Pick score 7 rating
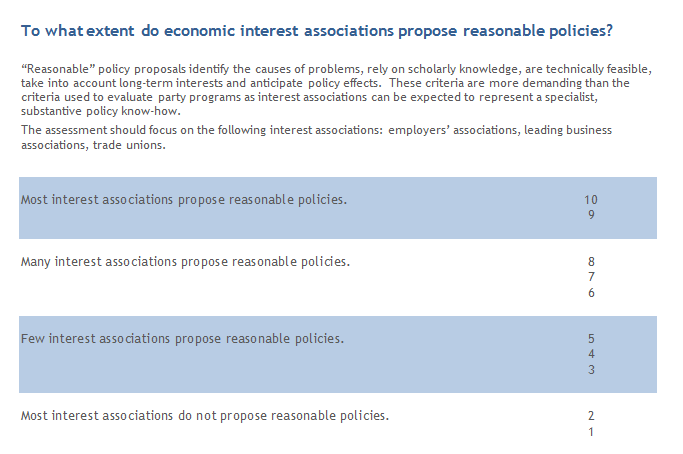Viewport: 683px width, 454px height. pos(591,277)
